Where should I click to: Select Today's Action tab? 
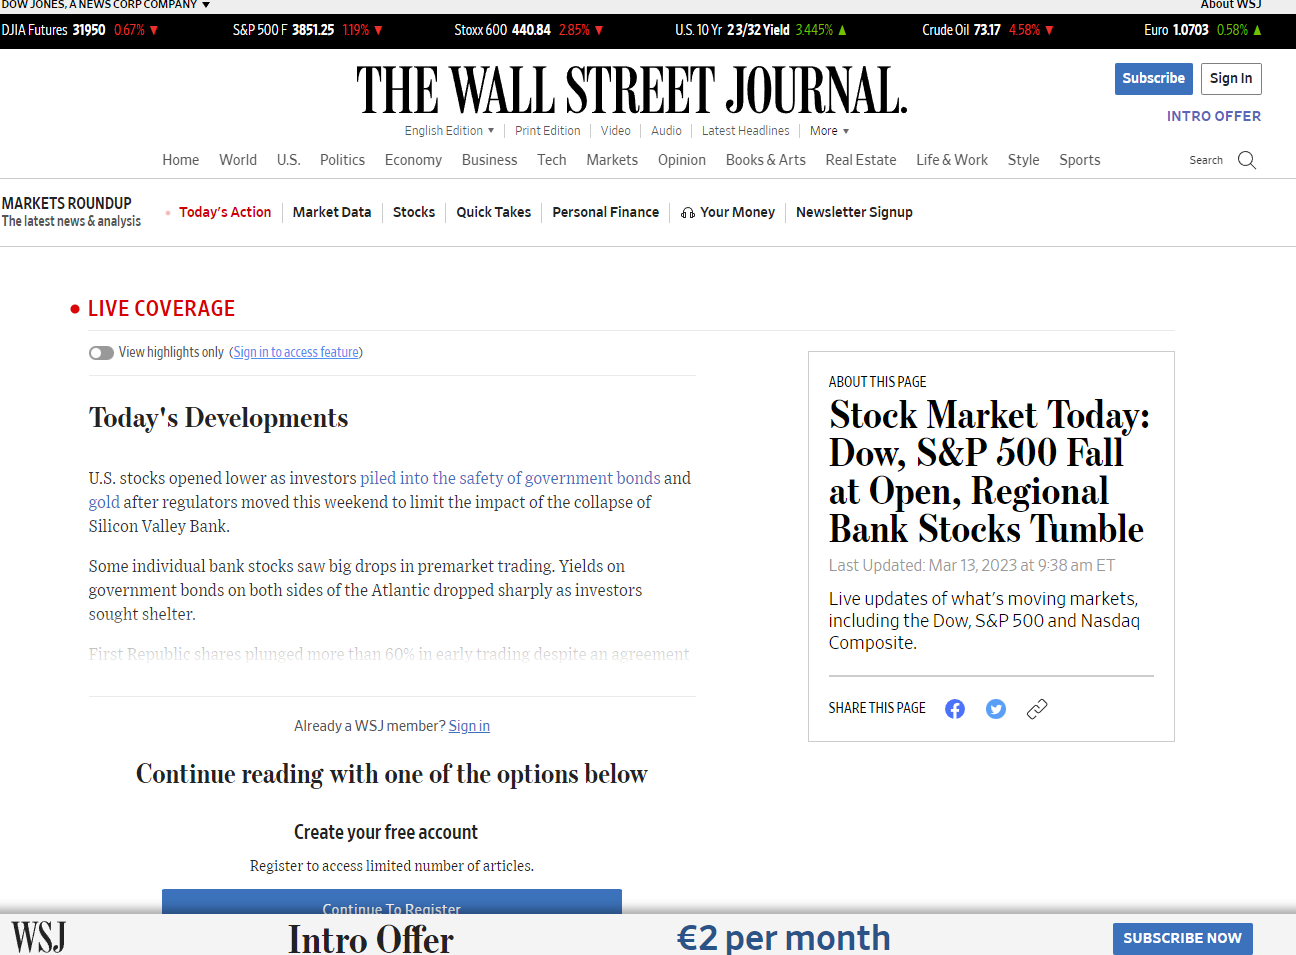click(x=225, y=212)
